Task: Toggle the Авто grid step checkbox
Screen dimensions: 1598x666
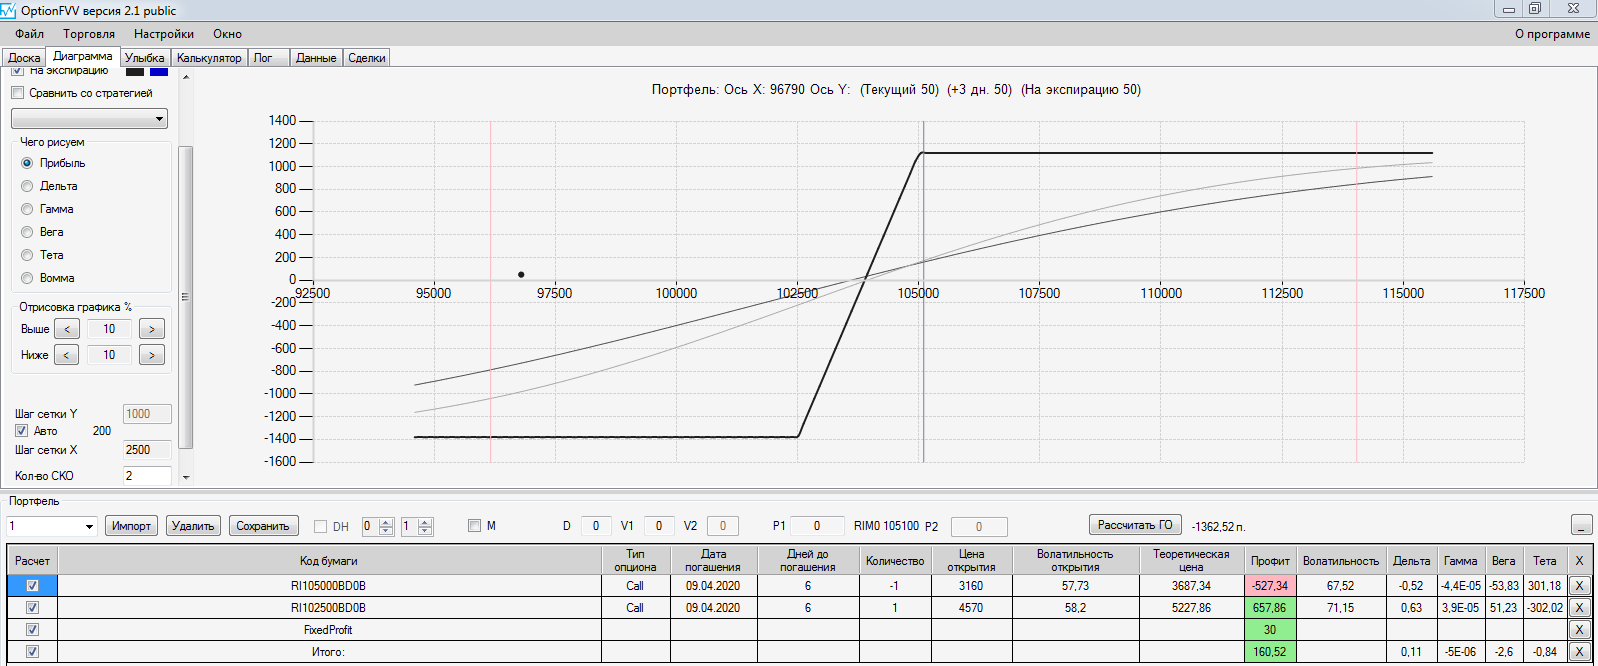Action: point(21,431)
